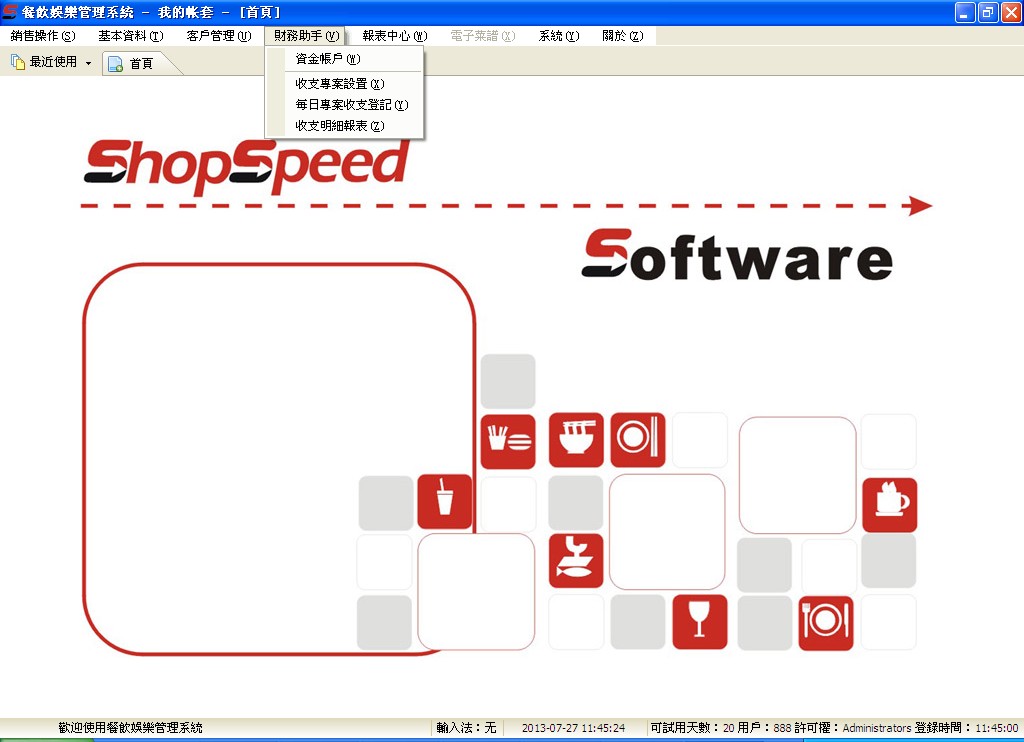This screenshot has width=1024, height=742.
Task: Minimize the 餐飲娛樂管理系統 window
Action: (965, 12)
